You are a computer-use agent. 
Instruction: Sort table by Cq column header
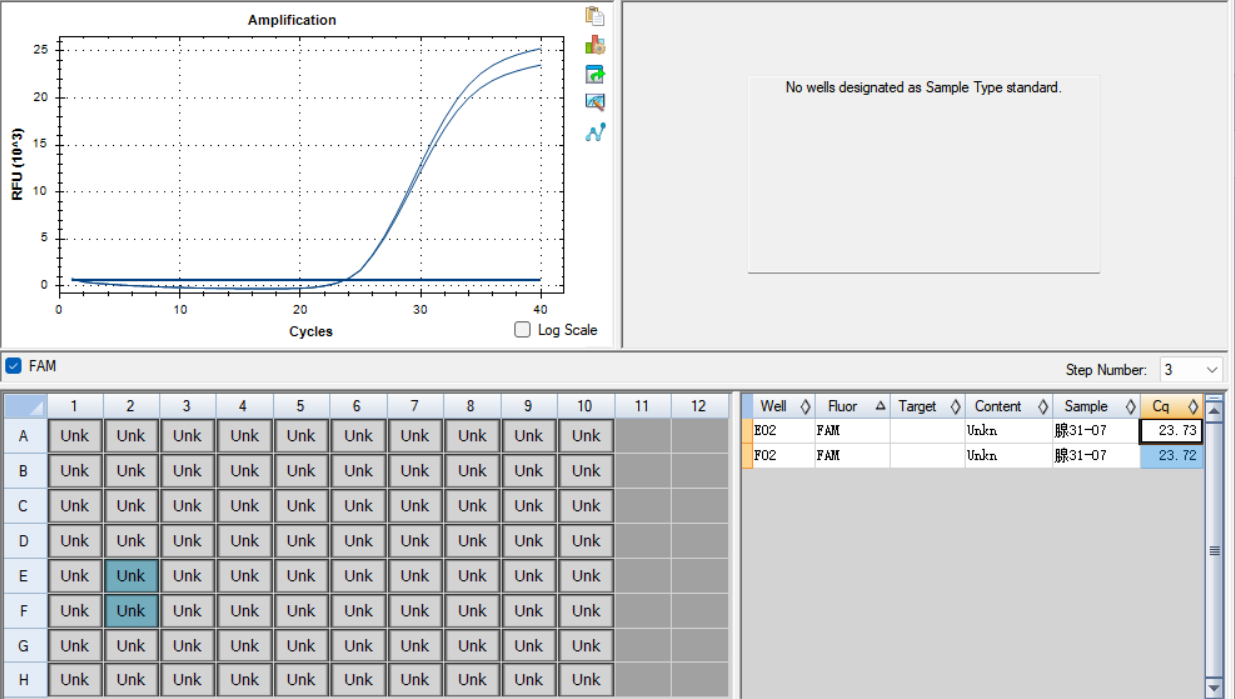(x=1172, y=406)
